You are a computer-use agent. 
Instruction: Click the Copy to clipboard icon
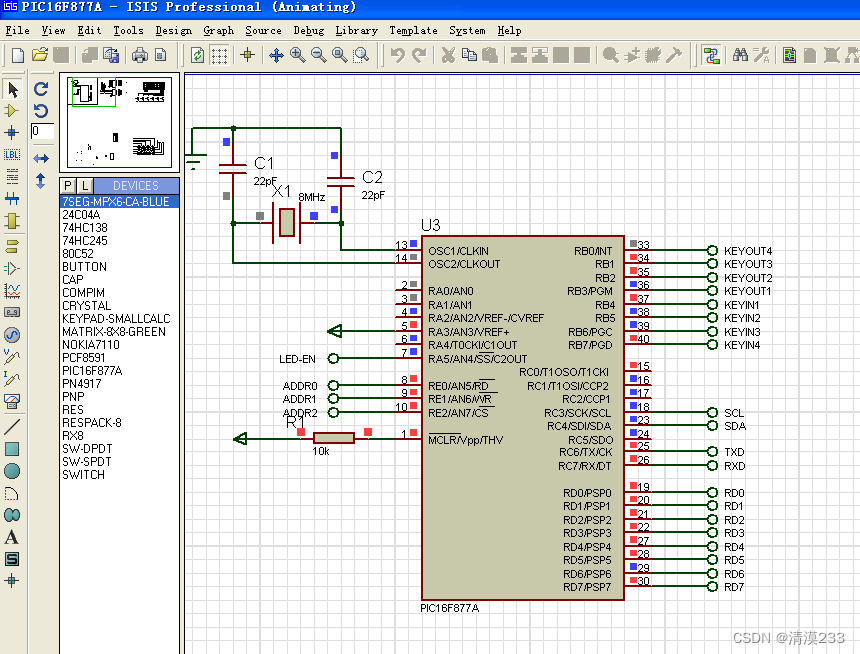(469, 55)
